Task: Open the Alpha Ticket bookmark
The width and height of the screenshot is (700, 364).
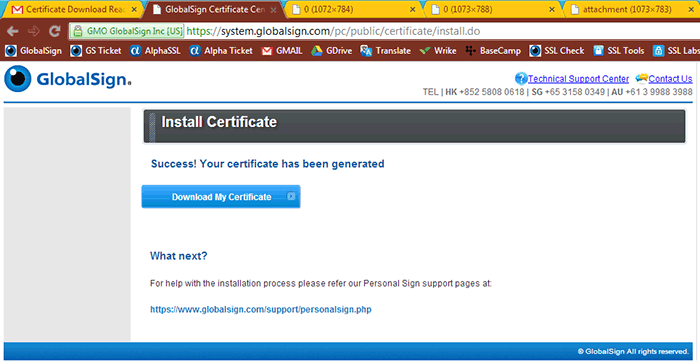Action: [221, 51]
